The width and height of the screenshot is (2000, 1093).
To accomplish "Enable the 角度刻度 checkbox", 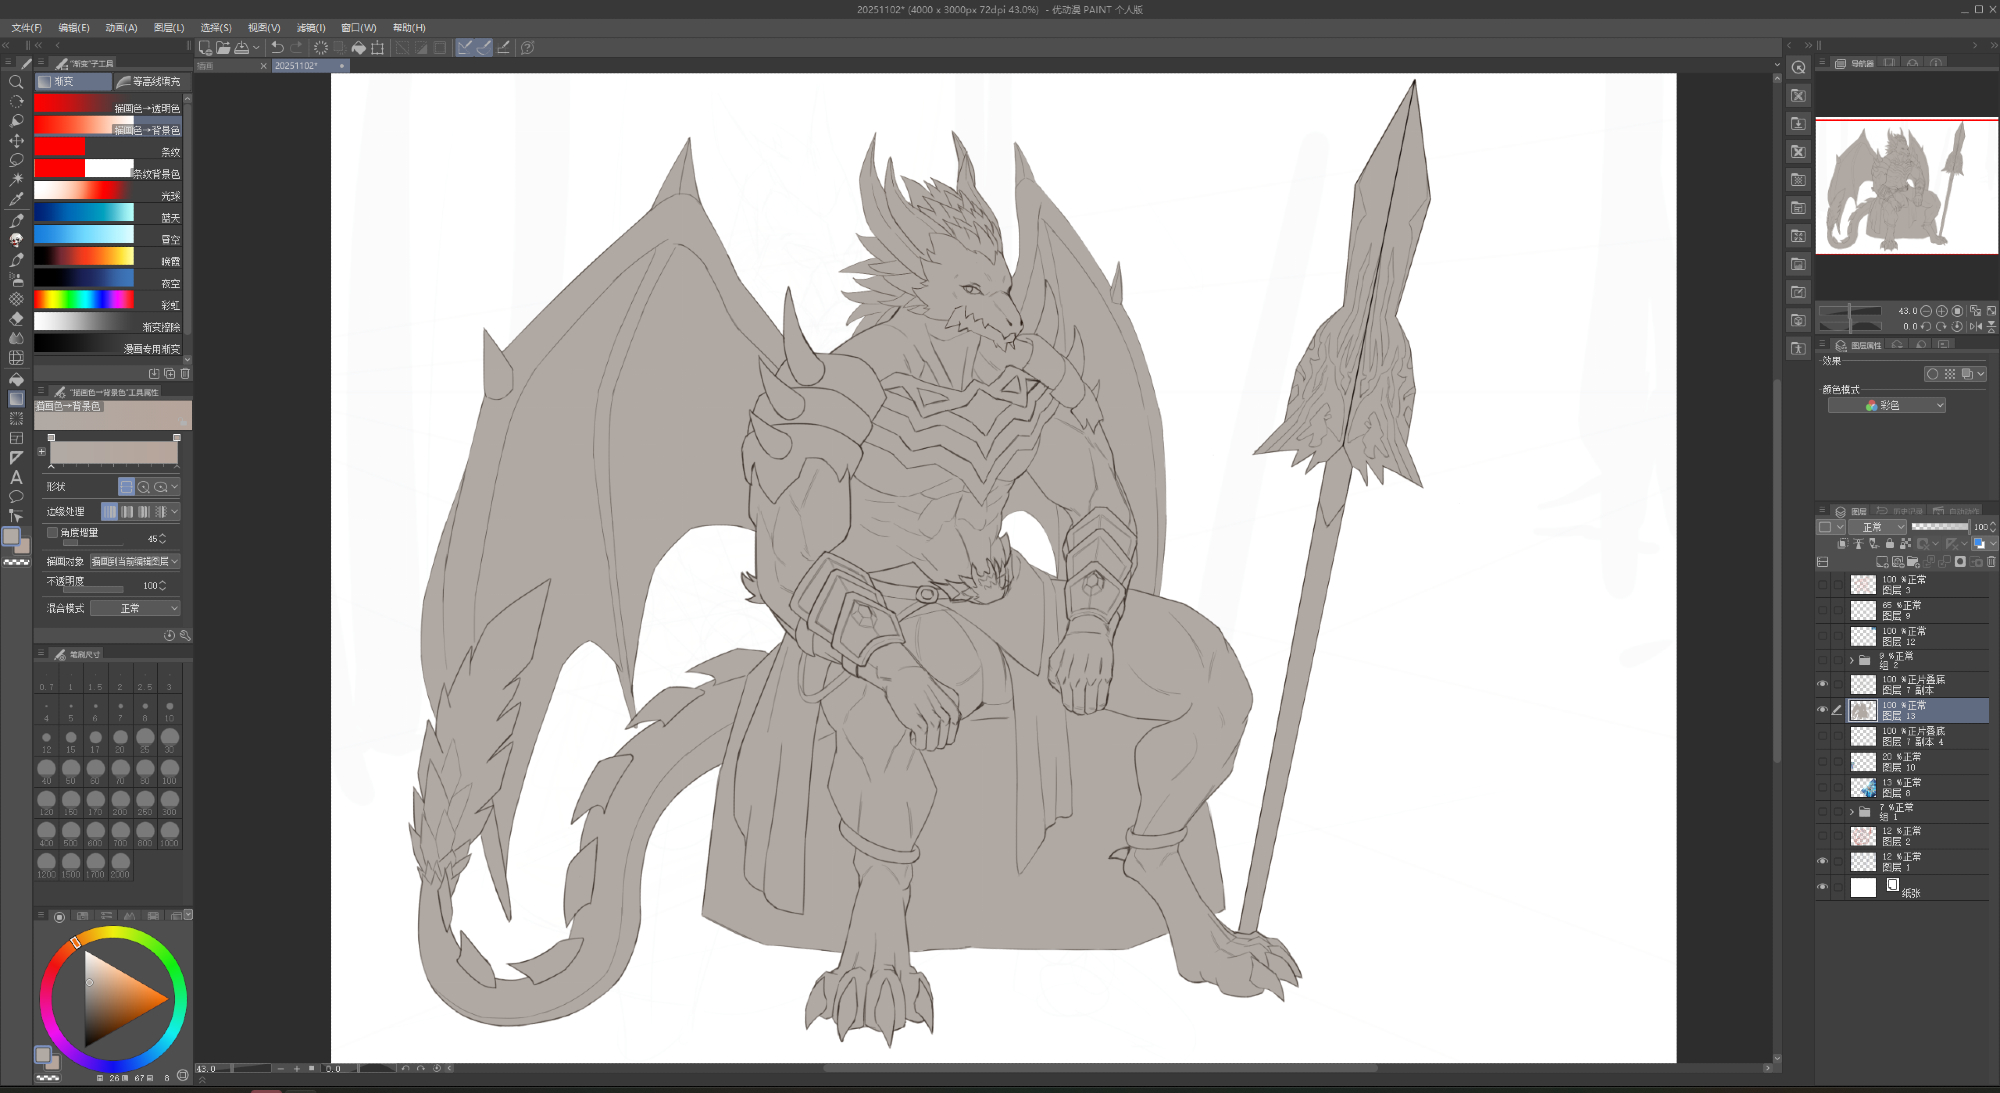I will click(x=52, y=533).
